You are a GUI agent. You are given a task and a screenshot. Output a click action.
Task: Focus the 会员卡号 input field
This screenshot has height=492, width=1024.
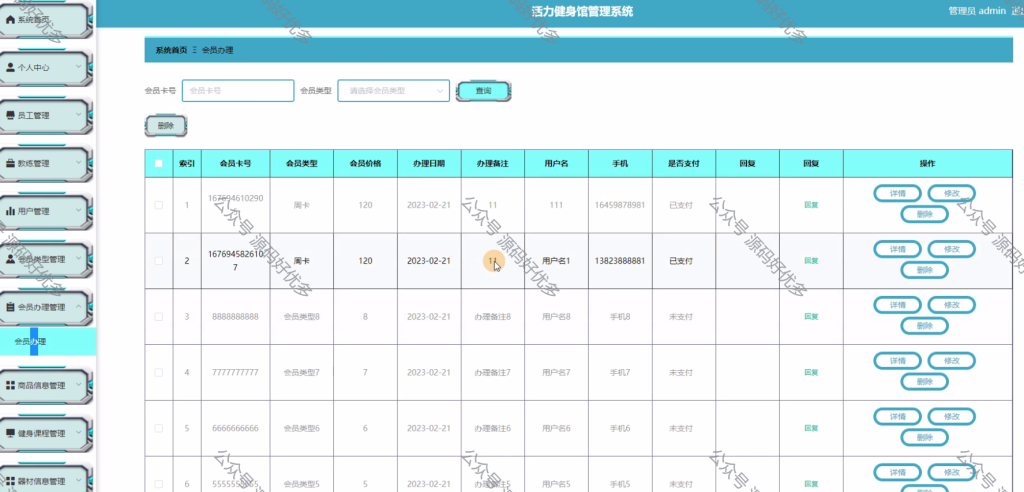pyautogui.click(x=238, y=91)
